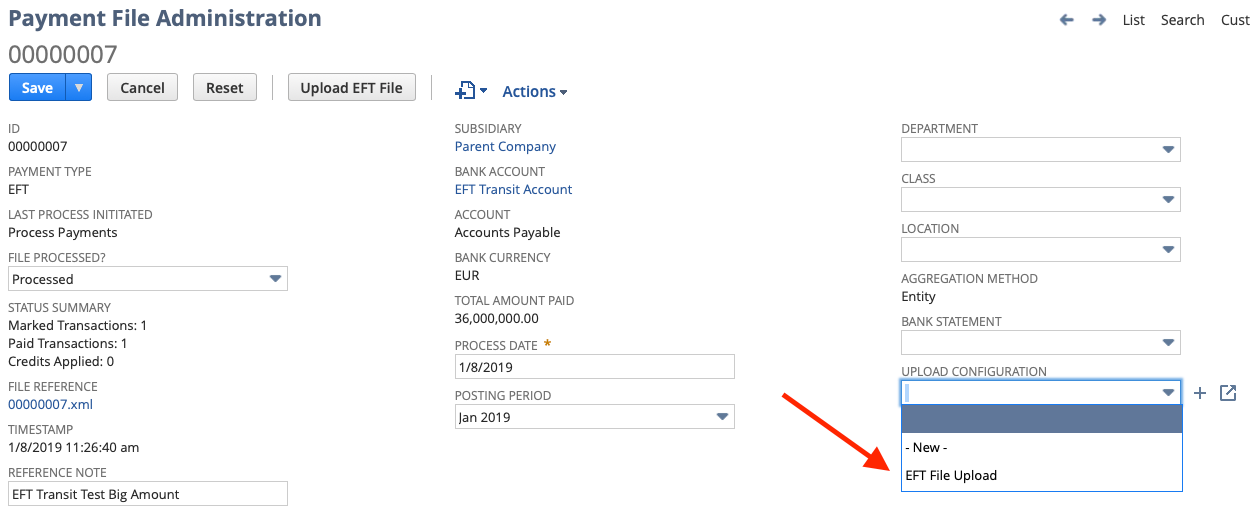Go to next record with right arrow
Viewport: 1250px width, 514px height.
(1099, 20)
